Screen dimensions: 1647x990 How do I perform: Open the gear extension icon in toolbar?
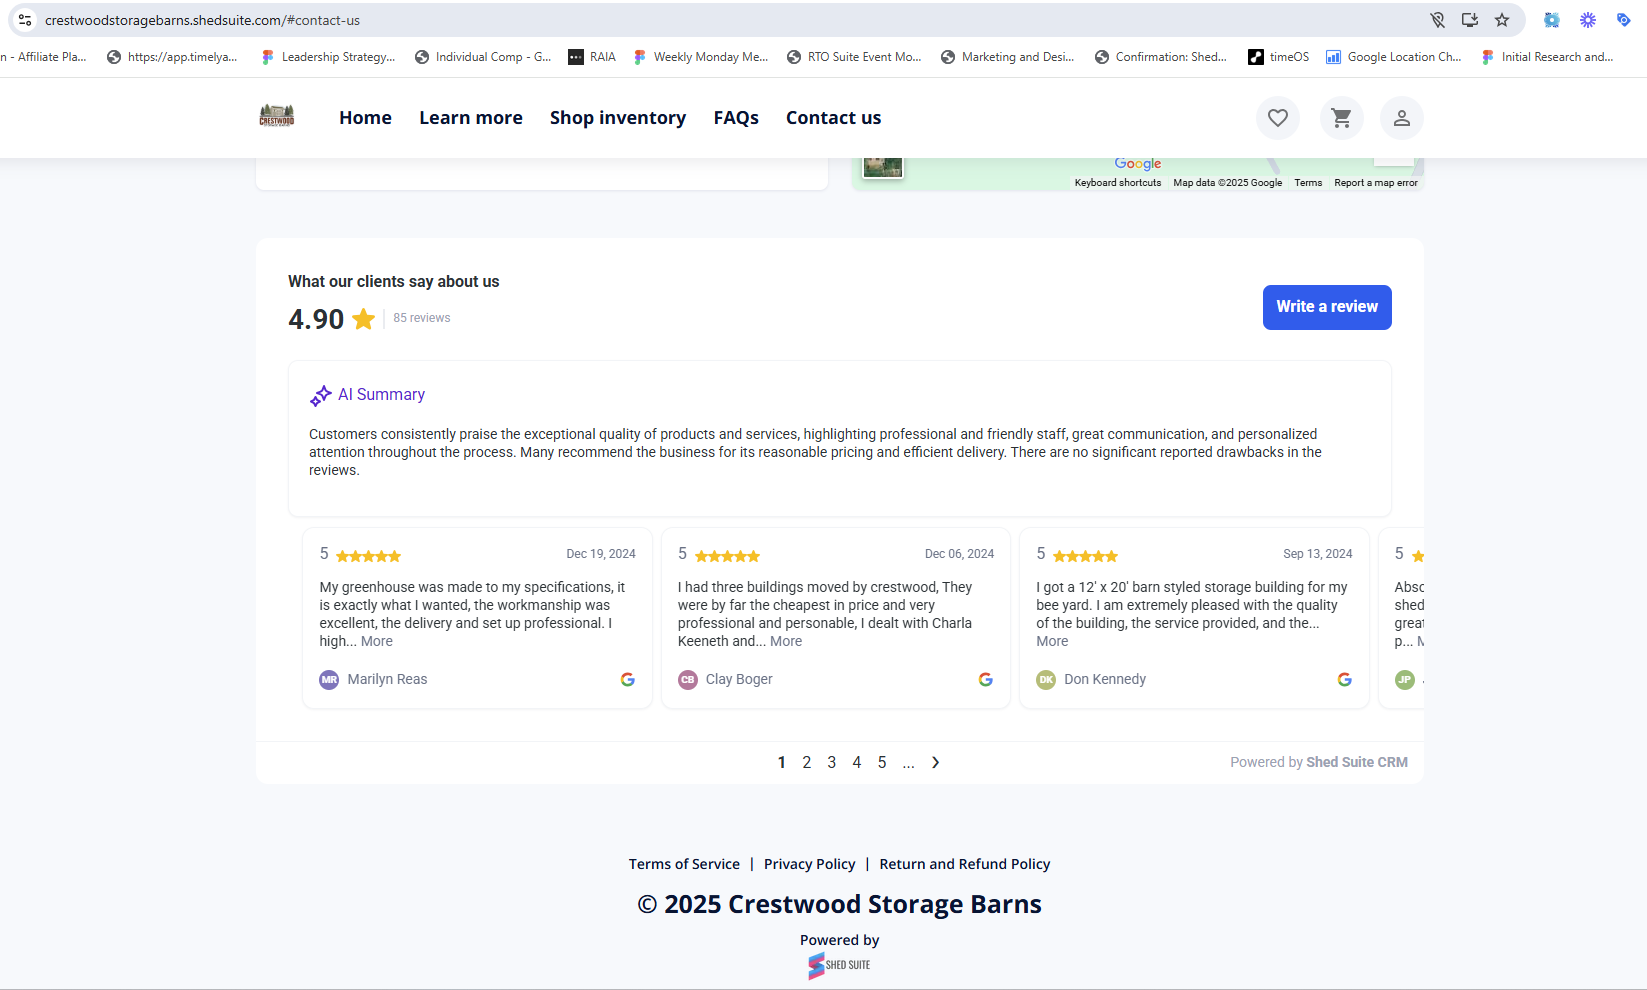[x=1551, y=20]
